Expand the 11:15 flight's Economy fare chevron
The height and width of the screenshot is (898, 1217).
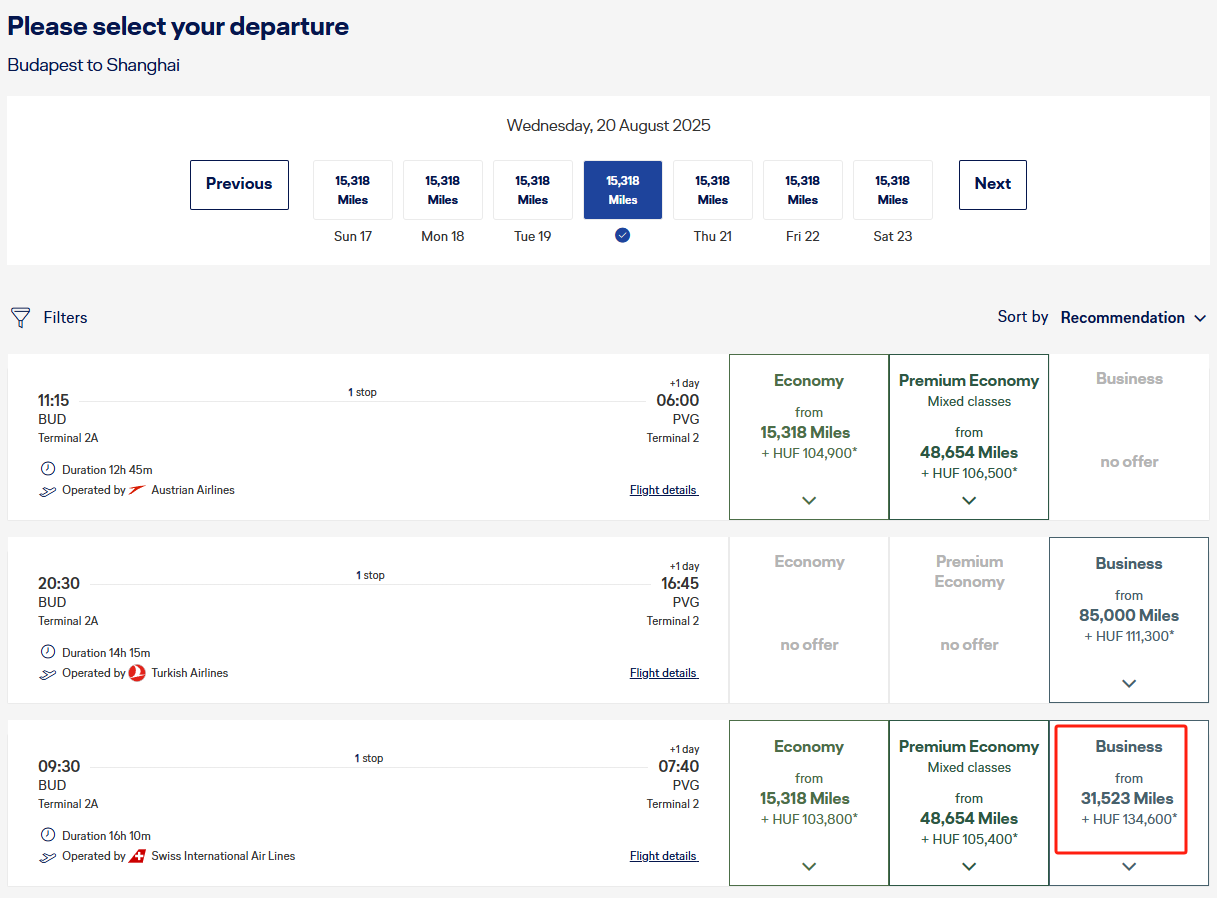(809, 500)
